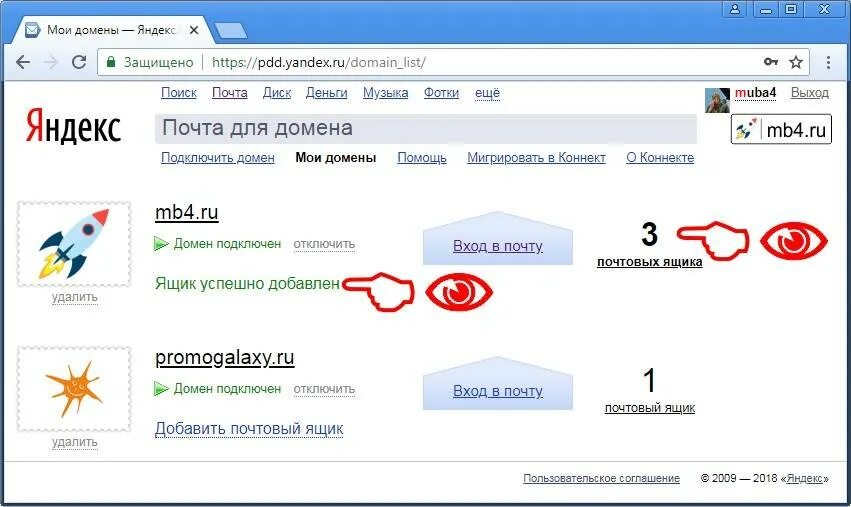Reload the page with refresh icon
This screenshot has height=507, width=851.
point(79,62)
